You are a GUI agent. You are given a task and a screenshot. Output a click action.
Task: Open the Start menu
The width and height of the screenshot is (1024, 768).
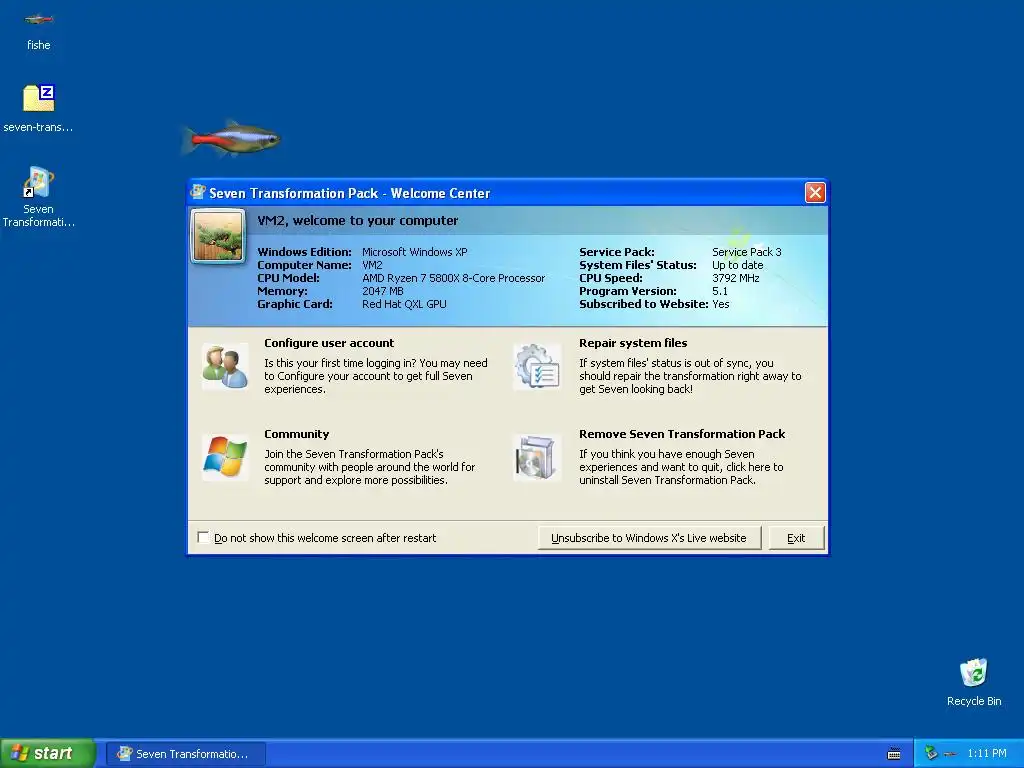click(48, 753)
